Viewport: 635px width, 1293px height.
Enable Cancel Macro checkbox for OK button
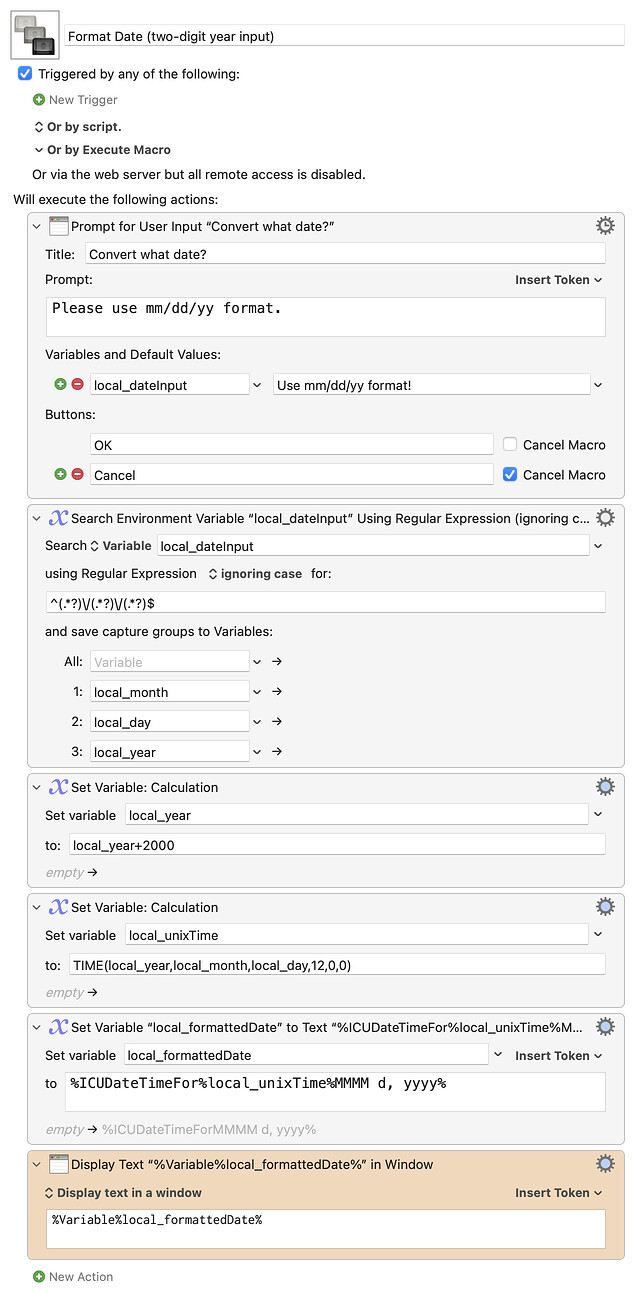pyautogui.click(x=510, y=444)
